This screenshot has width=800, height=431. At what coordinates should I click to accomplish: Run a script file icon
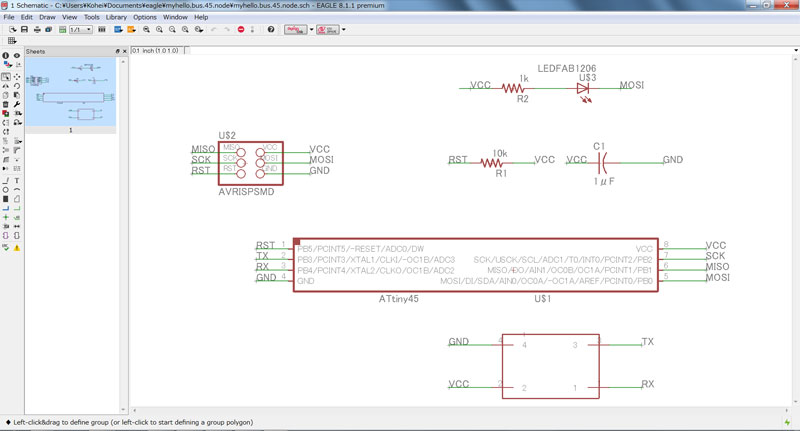tap(118, 30)
